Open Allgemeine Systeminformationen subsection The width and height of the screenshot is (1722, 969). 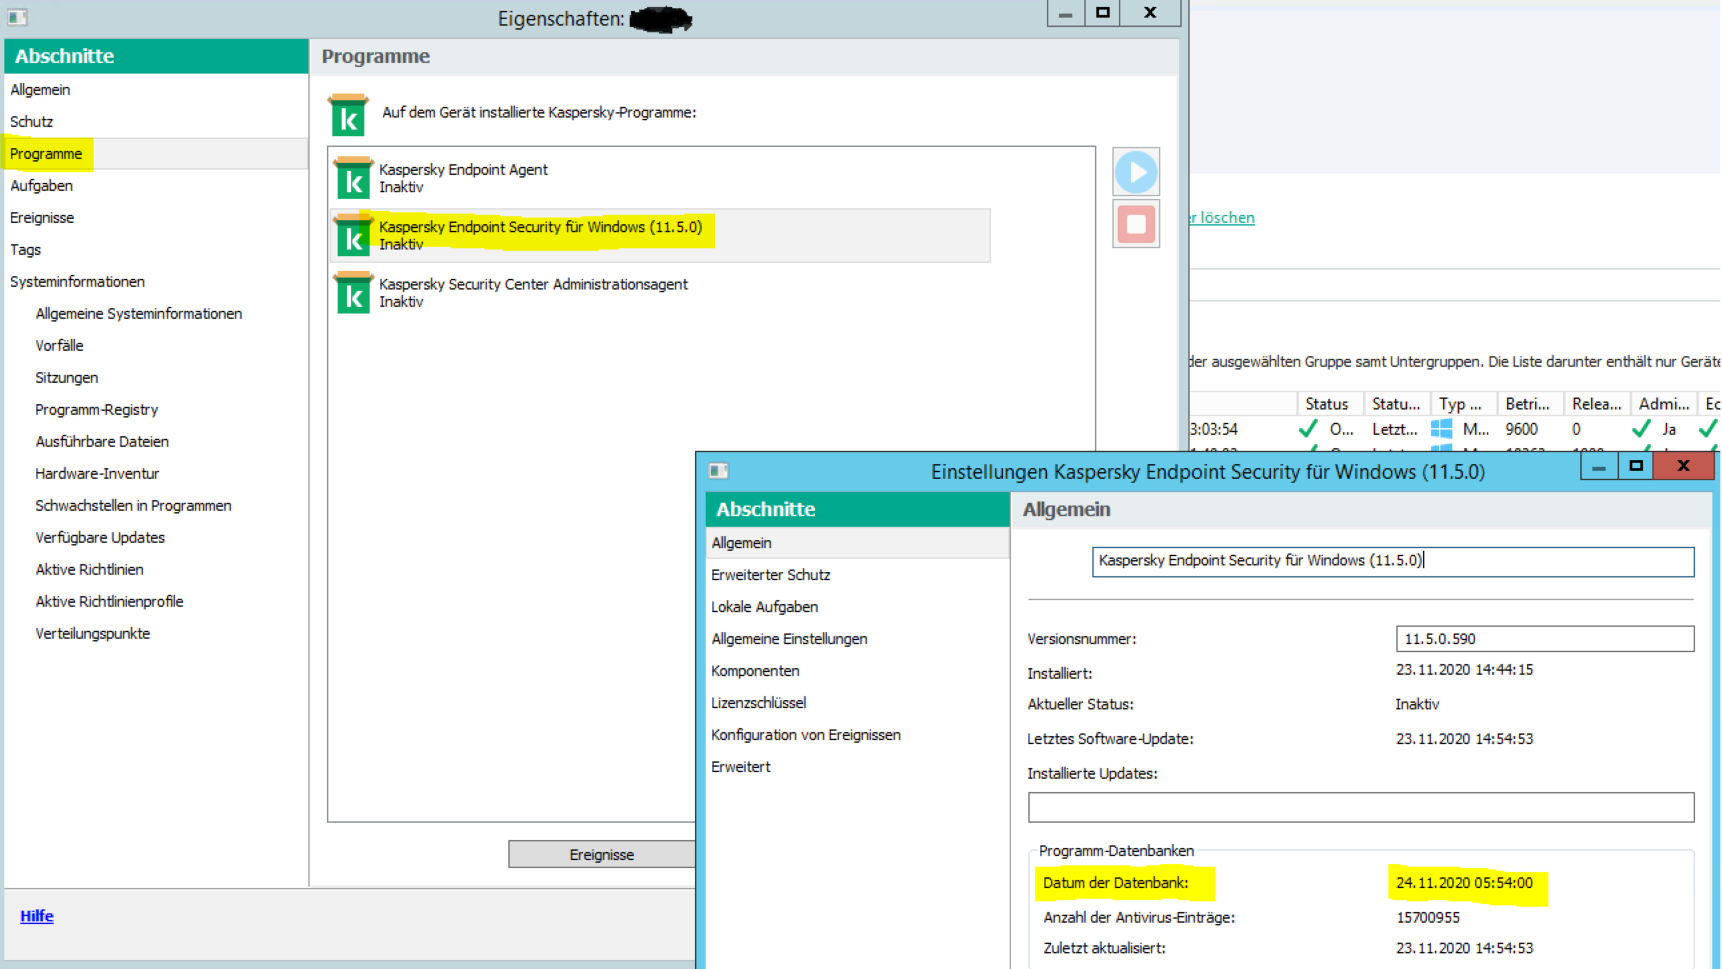point(139,314)
